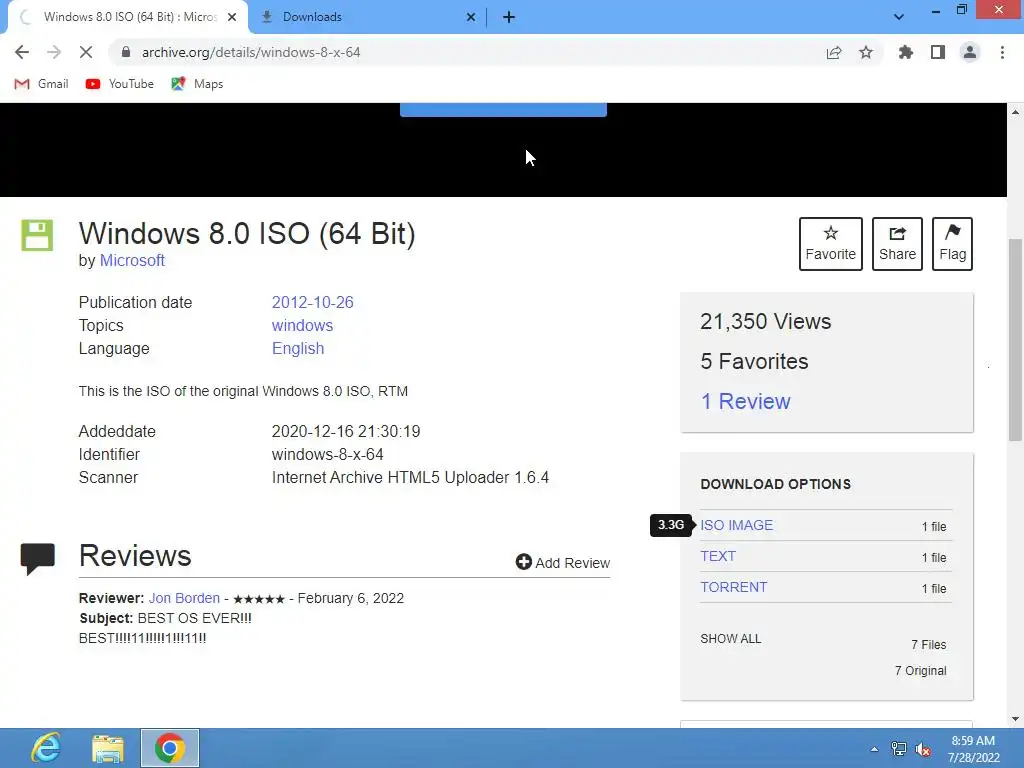Click the 7 Files count text
1024x768 pixels.
tap(929, 645)
